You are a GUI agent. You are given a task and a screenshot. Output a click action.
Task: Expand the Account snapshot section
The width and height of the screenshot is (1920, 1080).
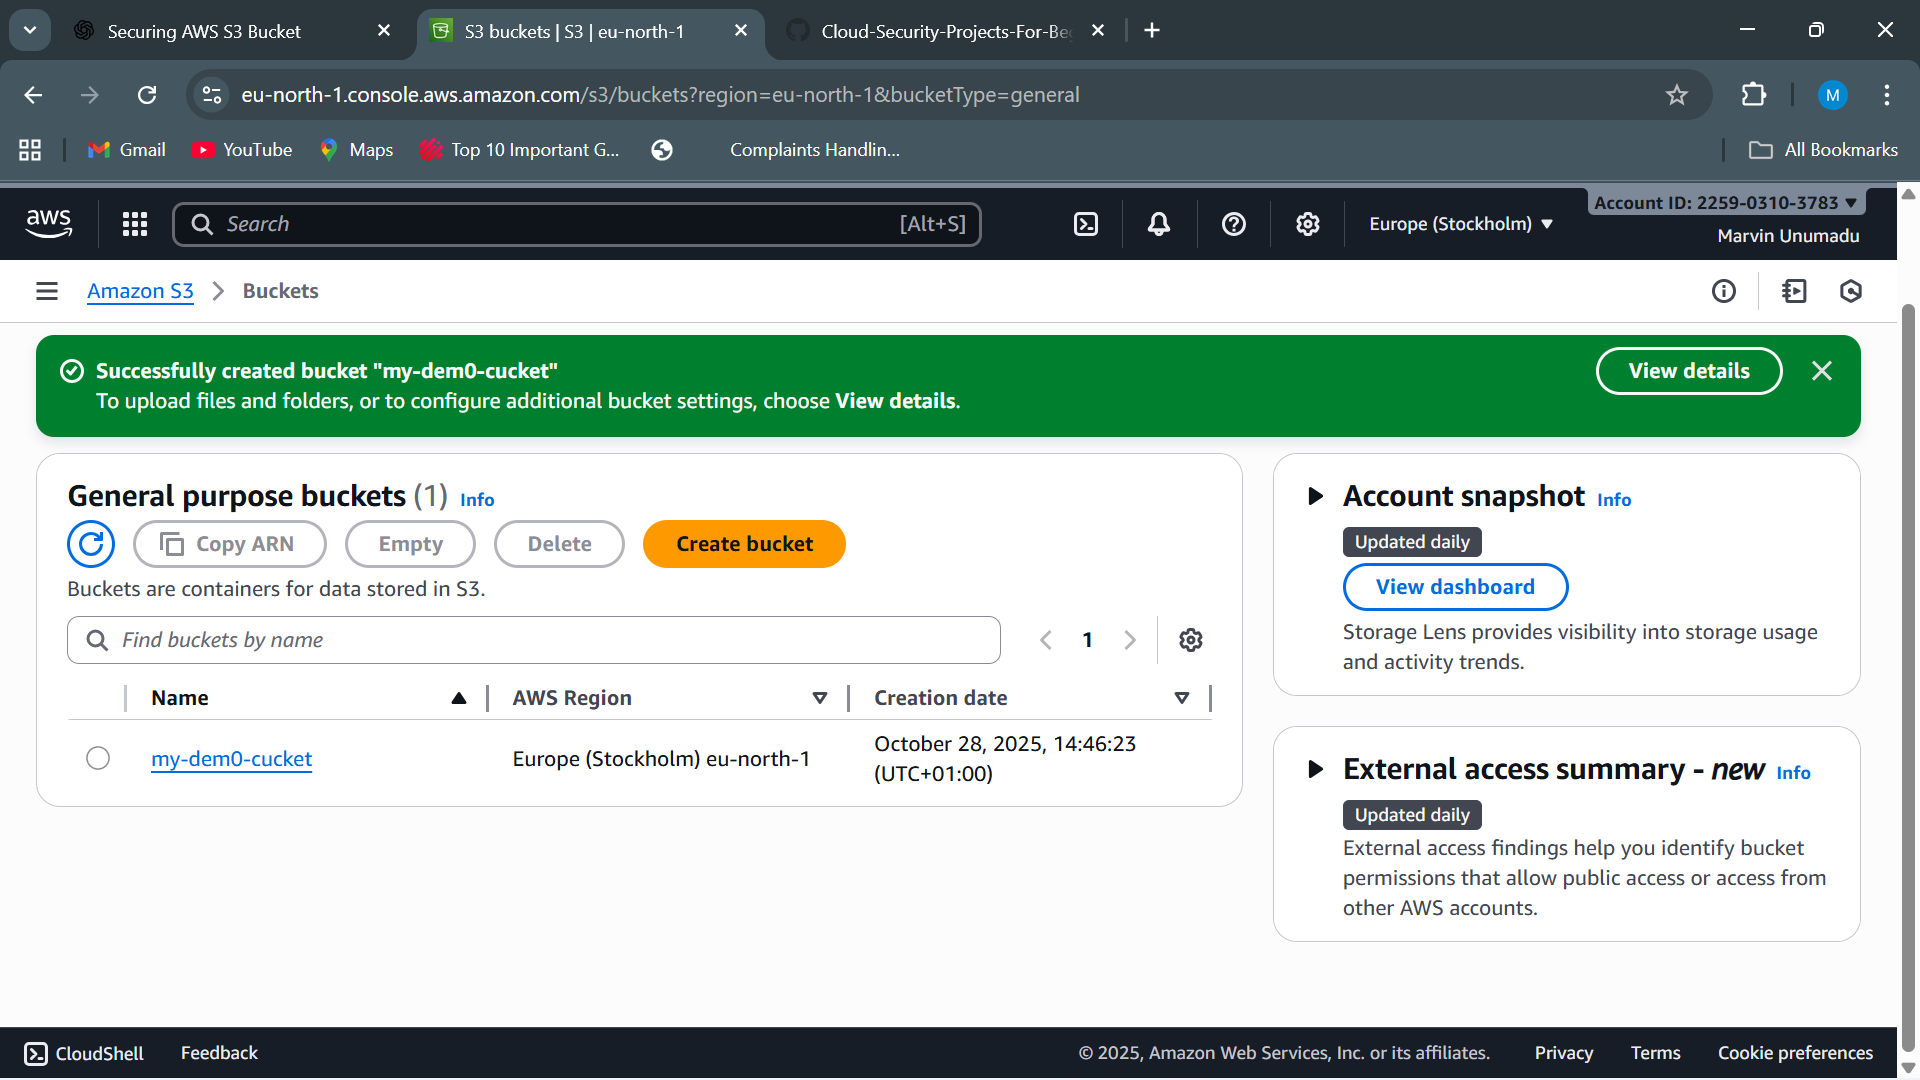click(1316, 496)
